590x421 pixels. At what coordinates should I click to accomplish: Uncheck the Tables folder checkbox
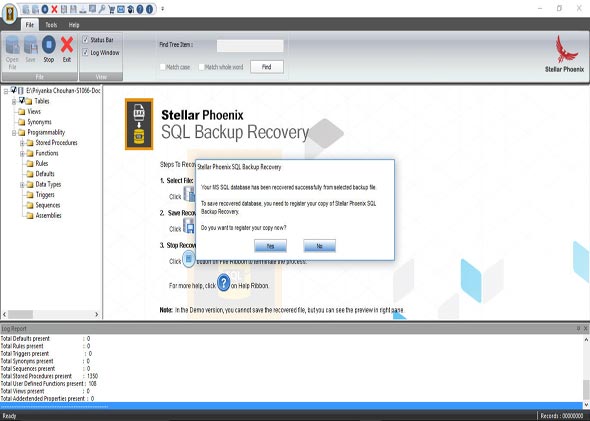[21, 100]
